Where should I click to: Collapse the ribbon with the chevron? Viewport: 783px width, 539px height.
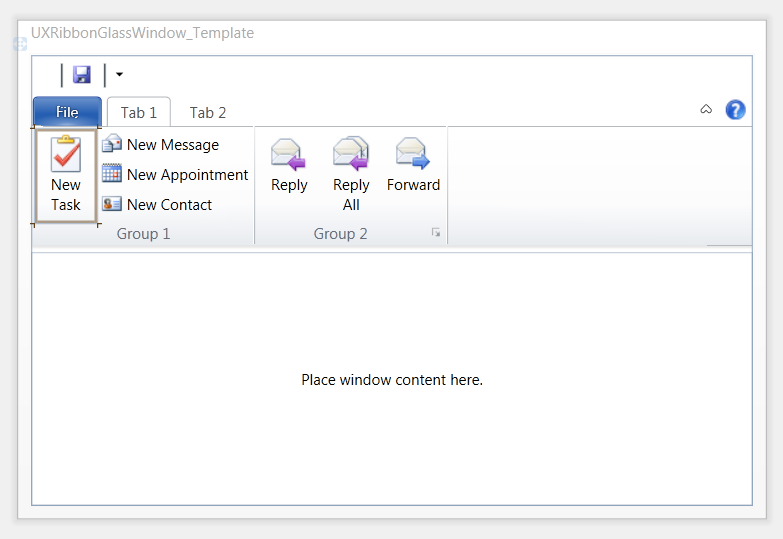coord(706,109)
